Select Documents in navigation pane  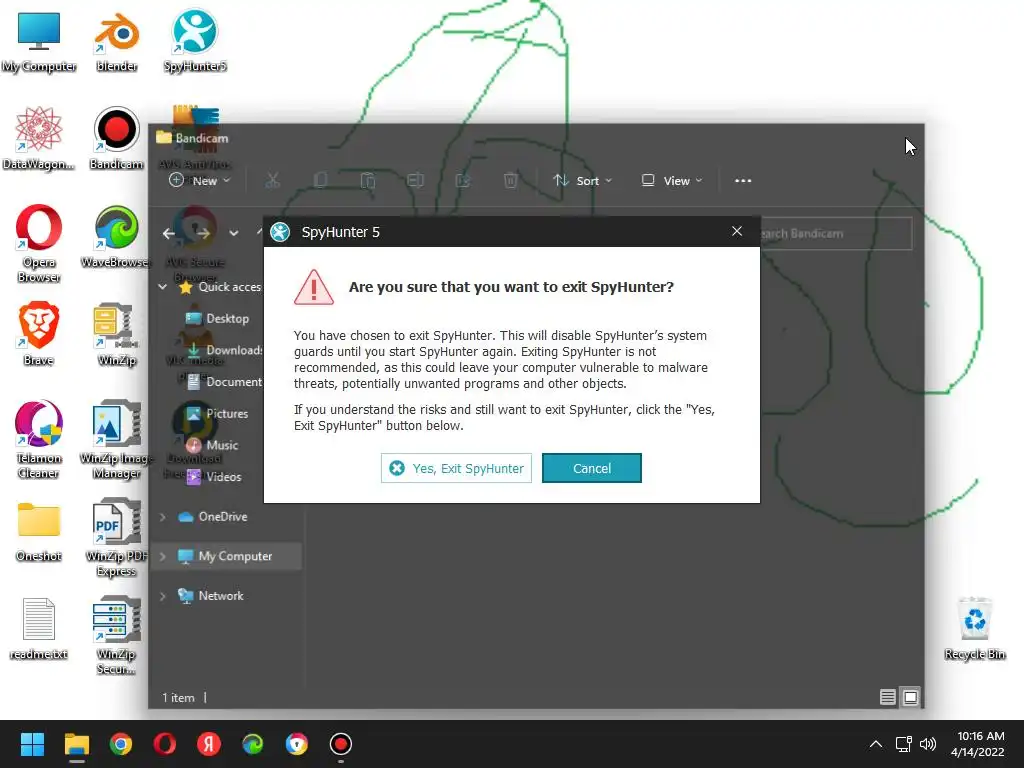coord(222,381)
